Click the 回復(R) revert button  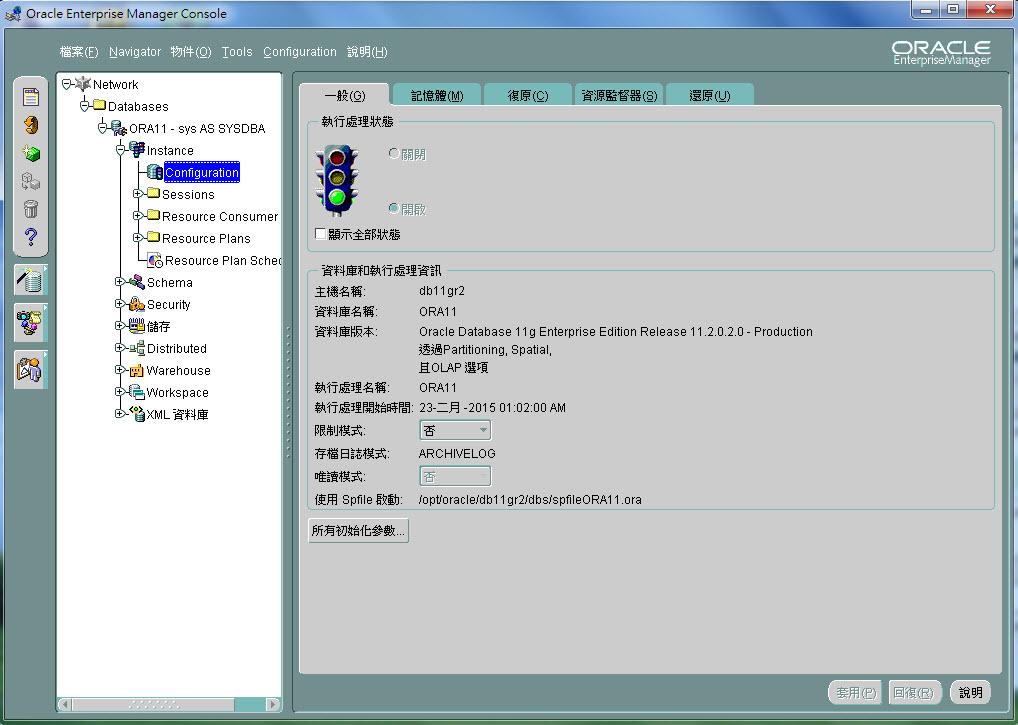click(x=913, y=693)
